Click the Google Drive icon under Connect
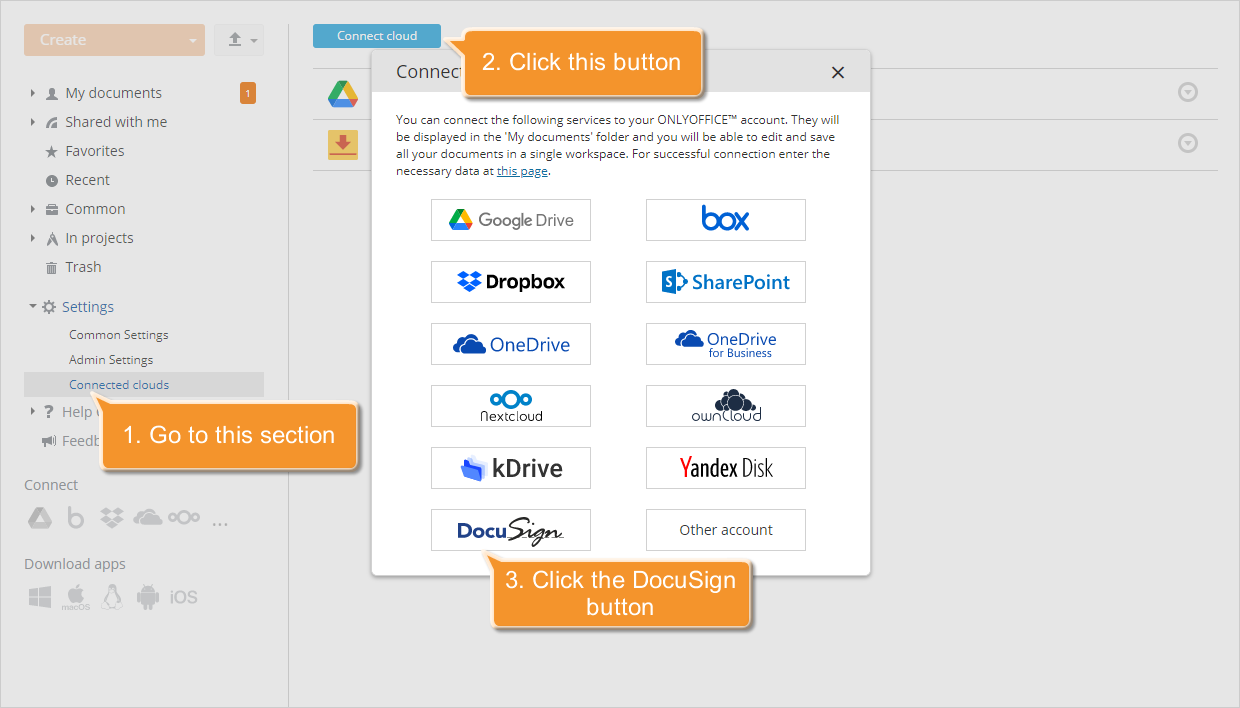The height and width of the screenshot is (708, 1240). click(x=39, y=518)
